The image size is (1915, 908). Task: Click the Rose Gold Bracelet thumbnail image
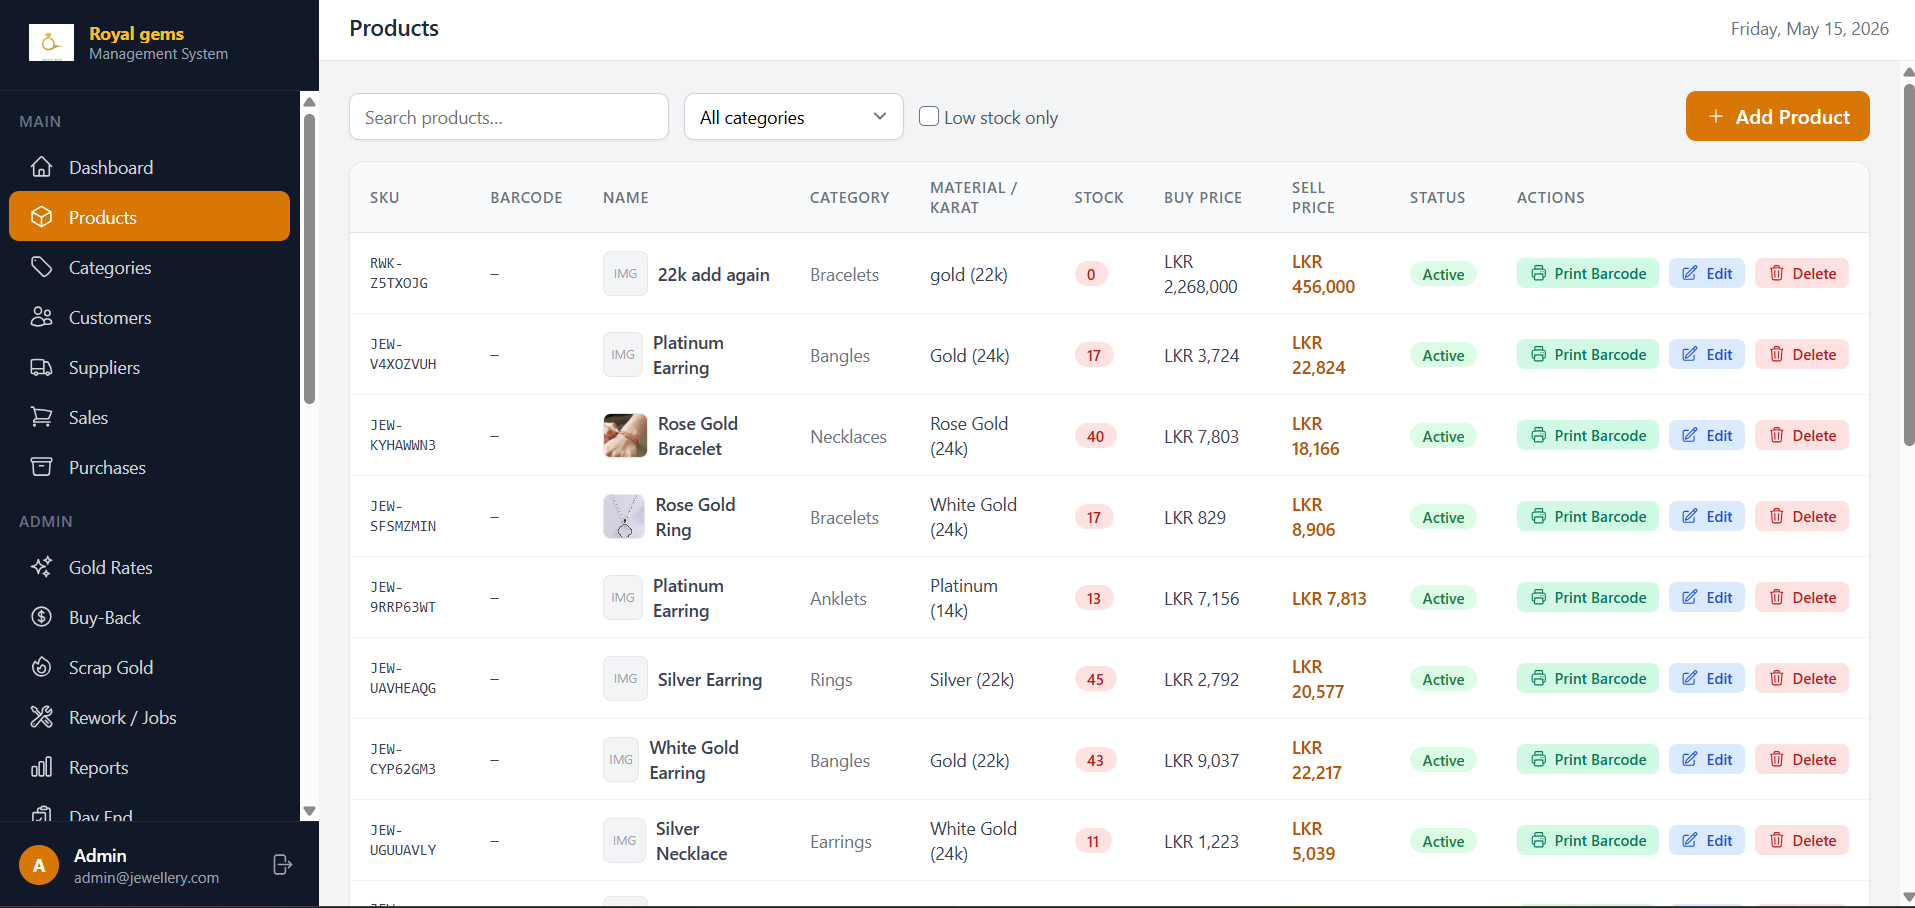tap(625, 436)
